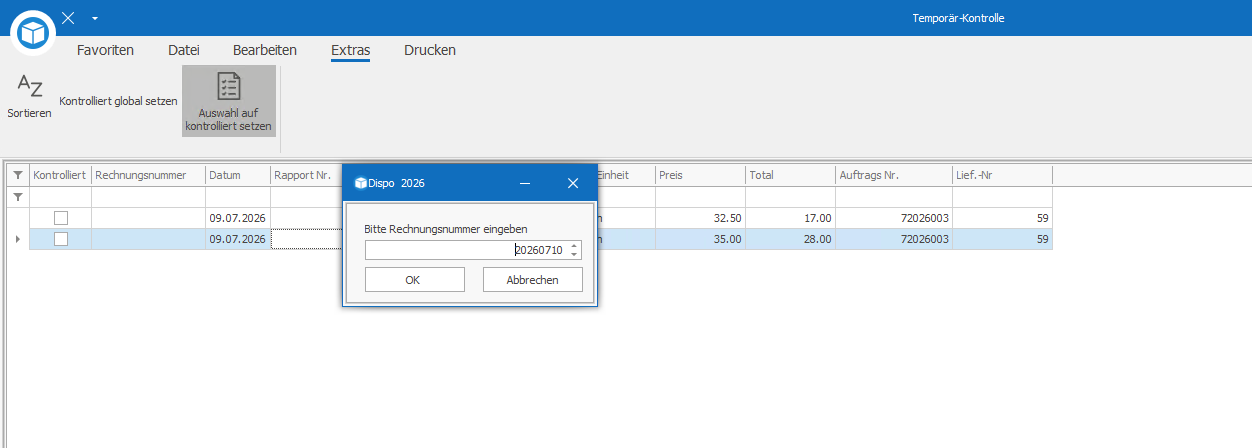Click the Preis filter row cell
The height and width of the screenshot is (448, 1252).
point(700,197)
